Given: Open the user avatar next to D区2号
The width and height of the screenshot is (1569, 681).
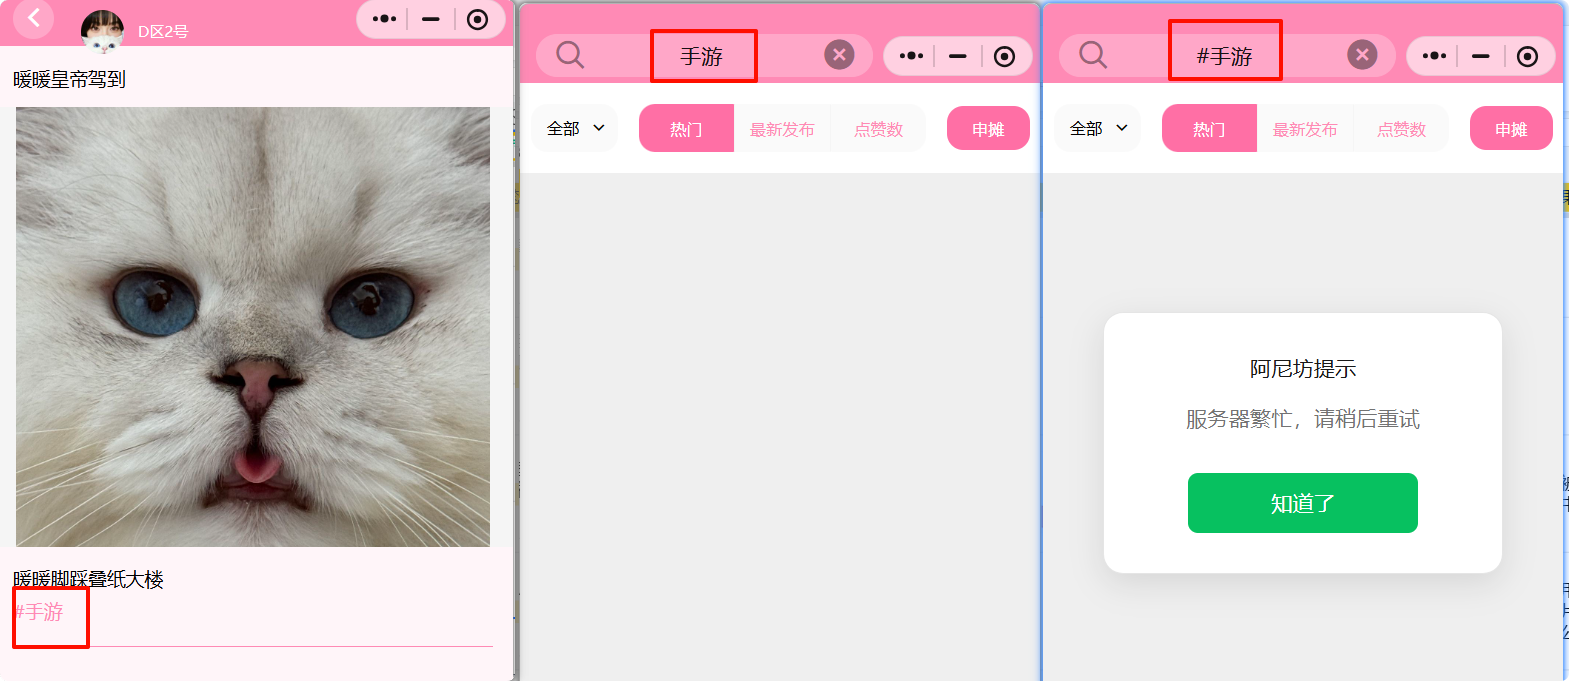Looking at the screenshot, I should (102, 30).
